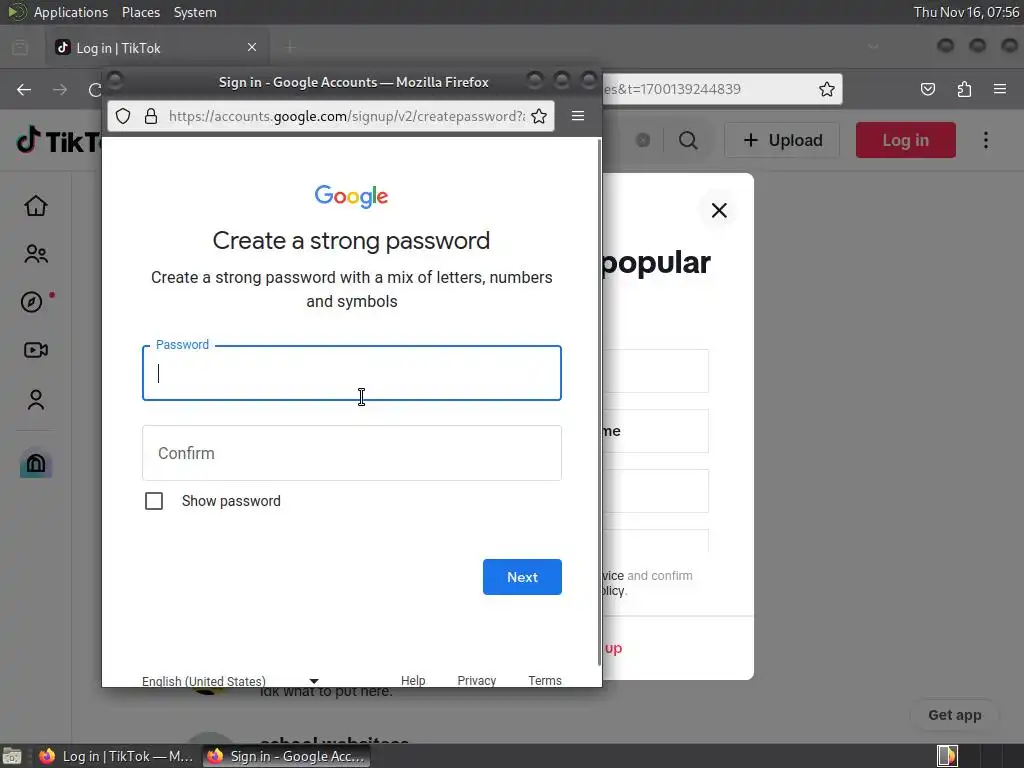1024x768 pixels.
Task: Select the Log in | TikTok browser tab
Action: [157, 48]
